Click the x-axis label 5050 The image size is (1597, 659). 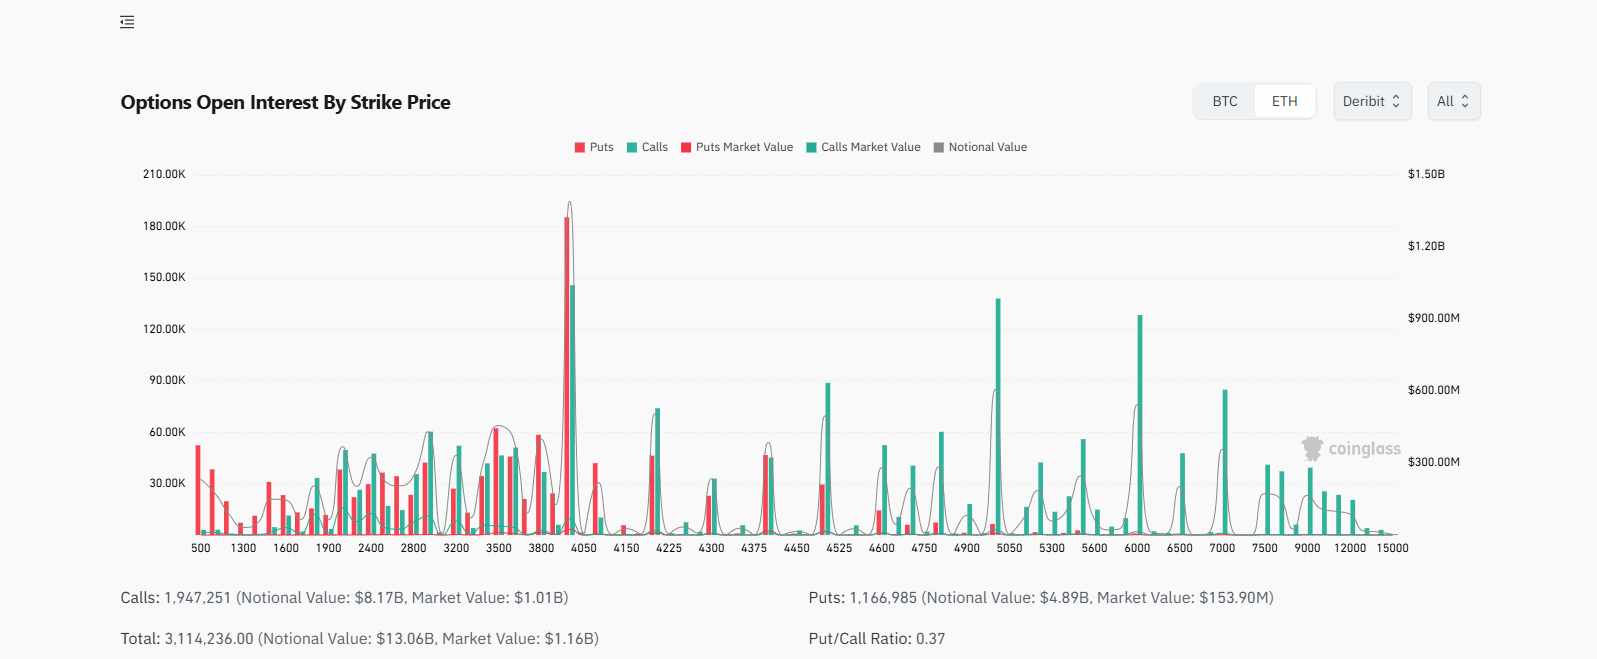[x=1009, y=548]
